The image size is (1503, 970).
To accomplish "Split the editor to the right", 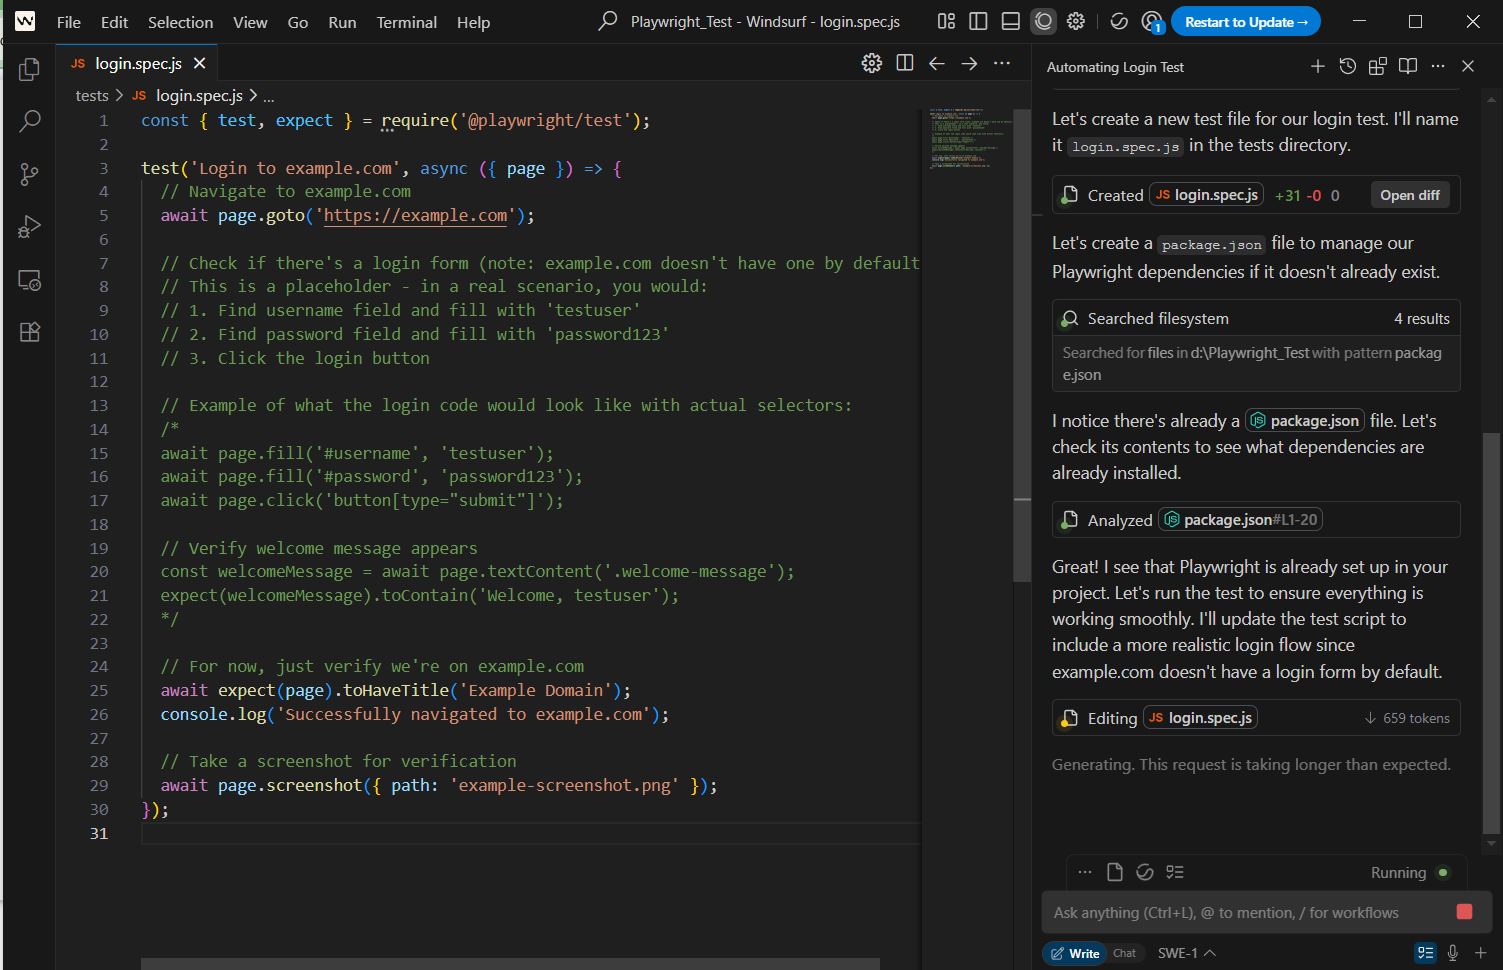I will (x=904, y=63).
